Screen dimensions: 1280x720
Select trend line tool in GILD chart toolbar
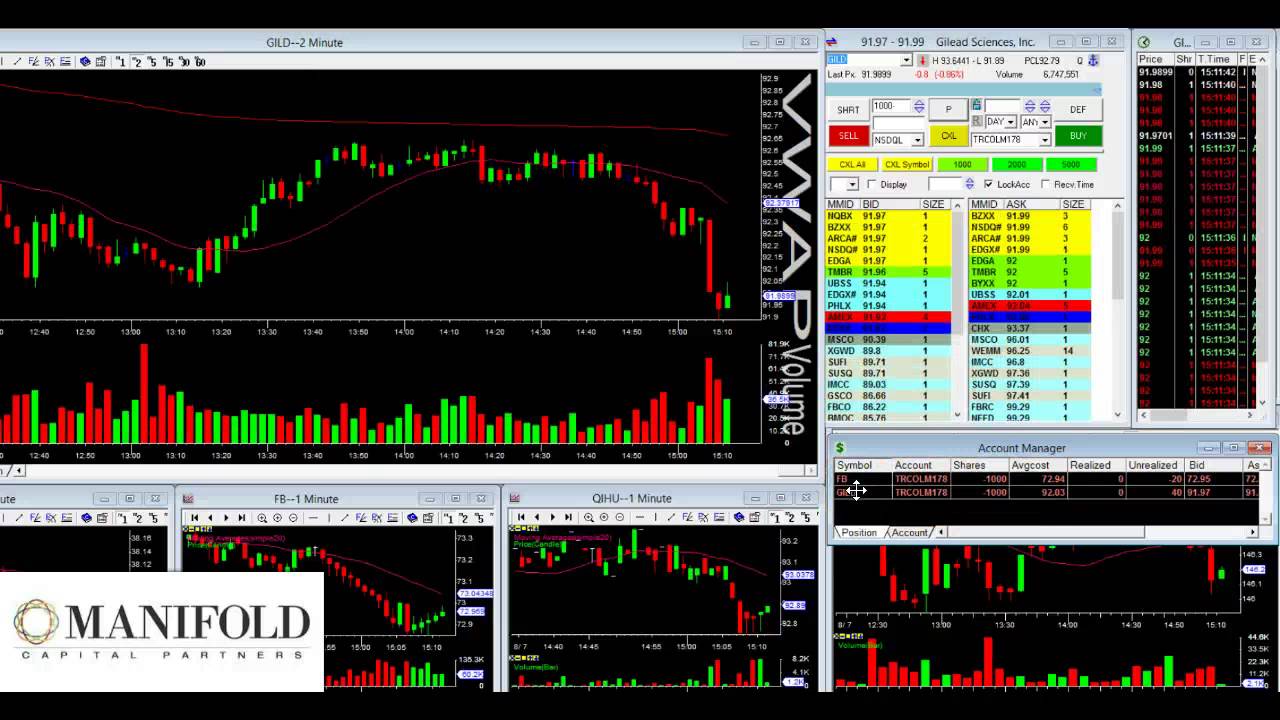coord(17,61)
